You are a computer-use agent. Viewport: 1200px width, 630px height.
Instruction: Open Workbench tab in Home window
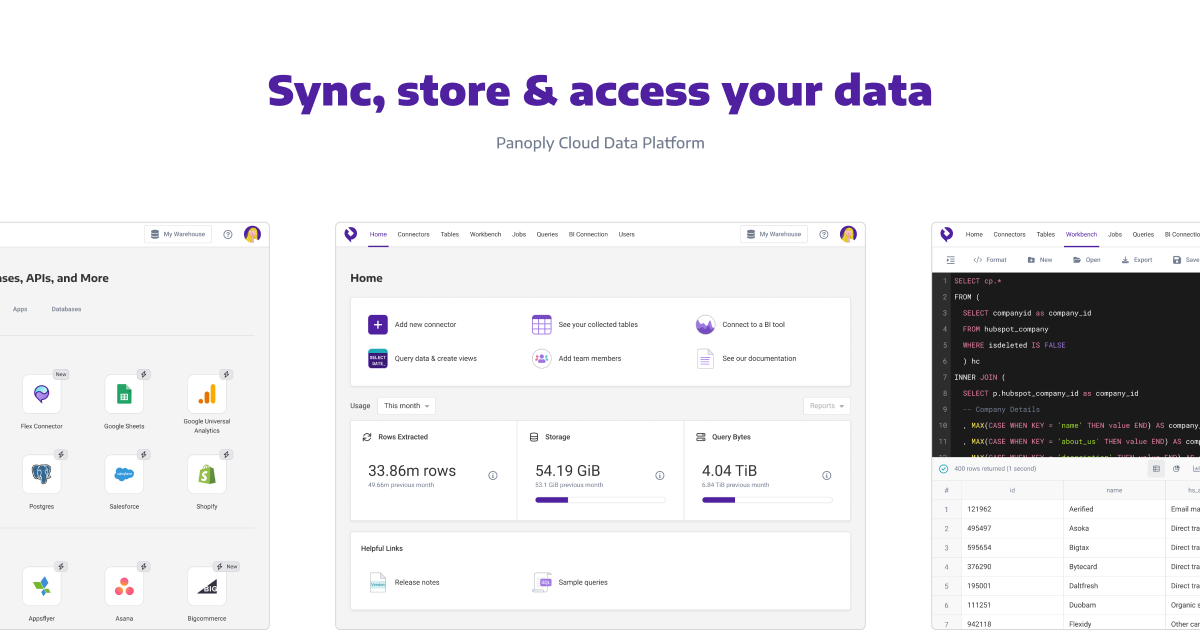pos(486,234)
